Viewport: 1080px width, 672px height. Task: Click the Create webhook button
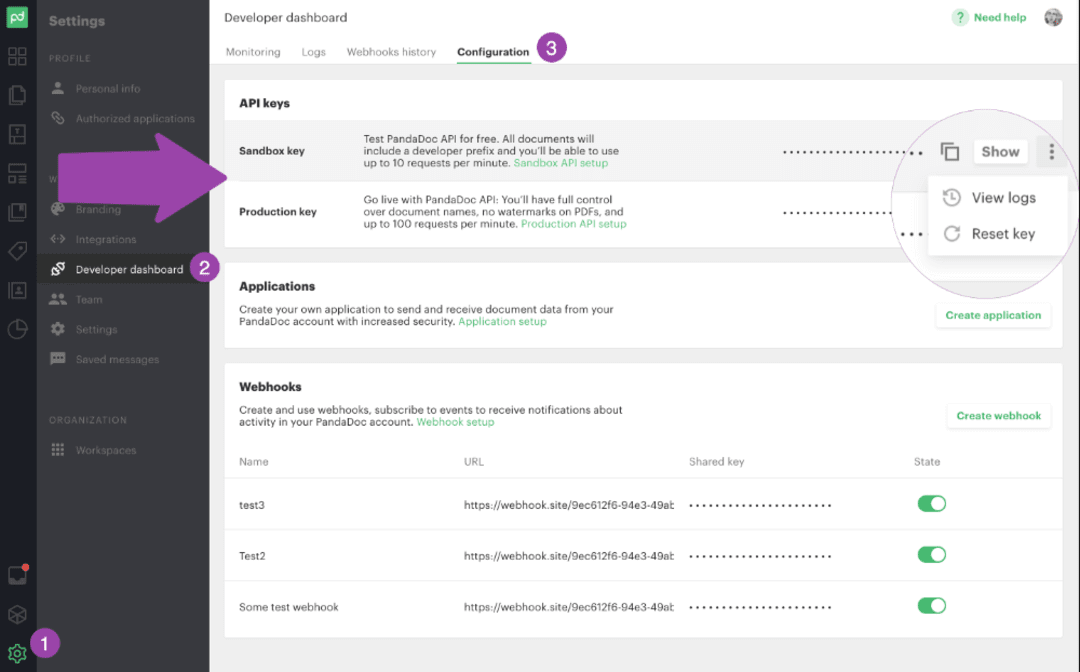(998, 415)
